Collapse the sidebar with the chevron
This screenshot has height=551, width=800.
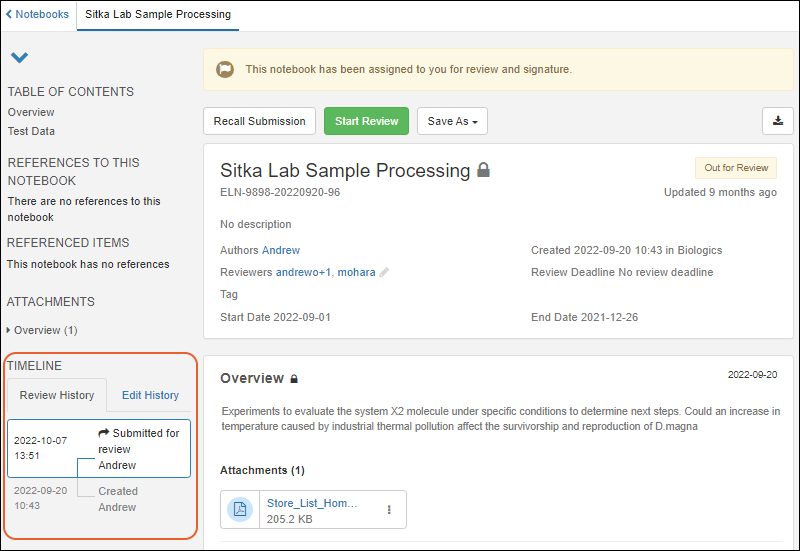tap(19, 58)
